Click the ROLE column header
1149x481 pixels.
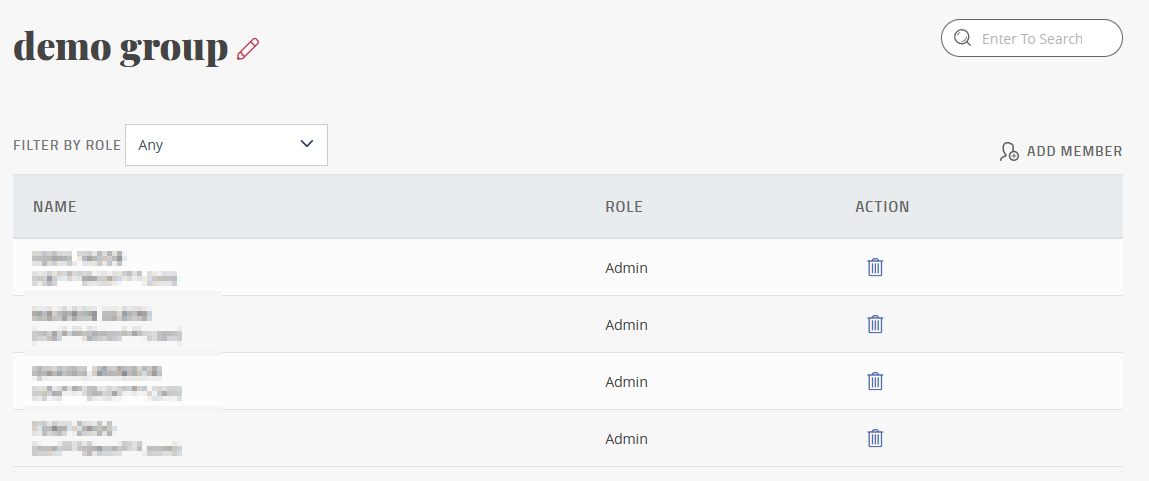tap(624, 207)
